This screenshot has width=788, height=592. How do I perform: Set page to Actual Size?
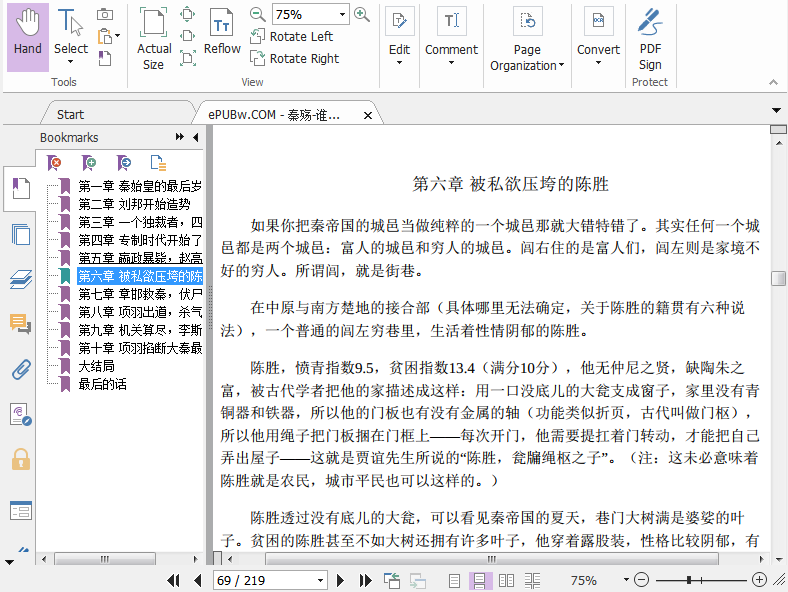(x=154, y=39)
